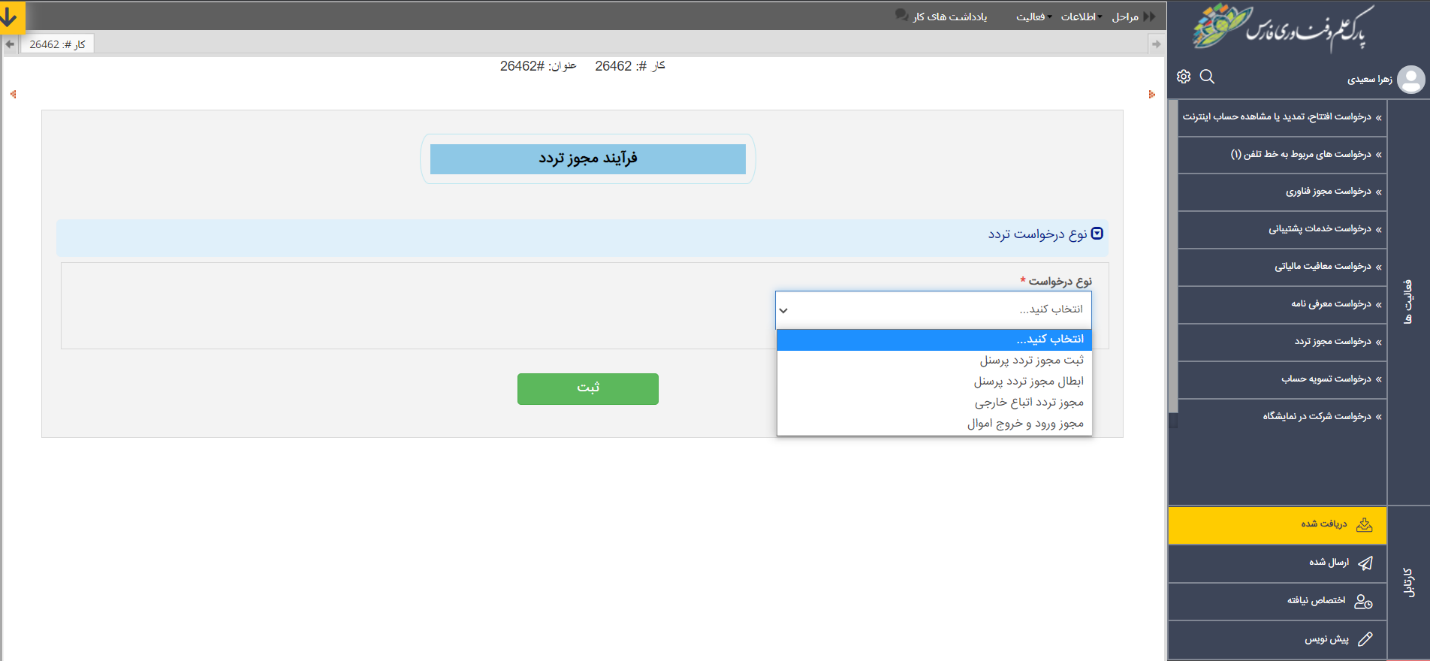Open the مراحل menu in top bar

click(x=1126, y=17)
